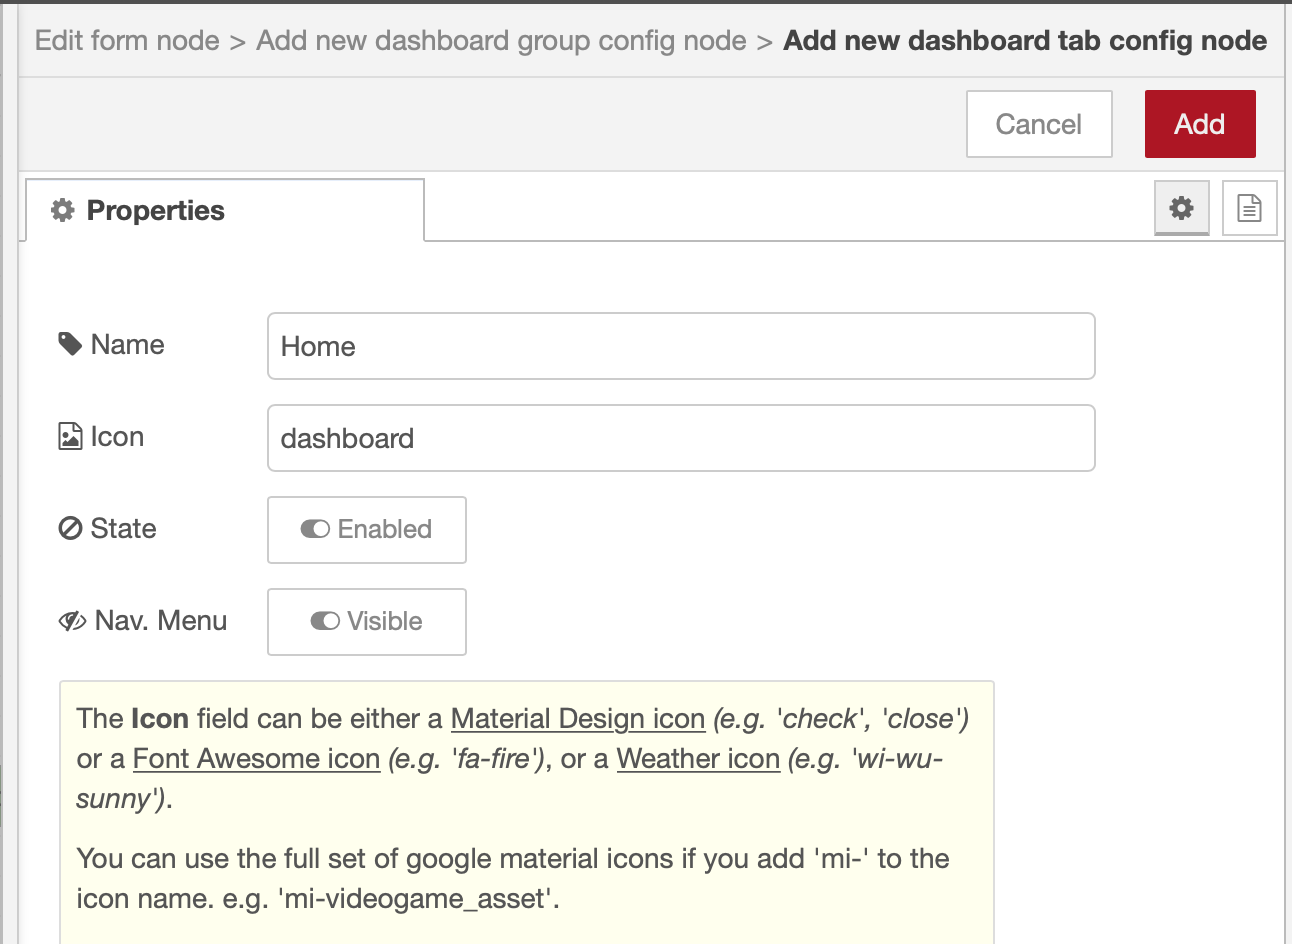
Task: Click the eye-slash icon beside Nav. Menu
Action: point(72,621)
